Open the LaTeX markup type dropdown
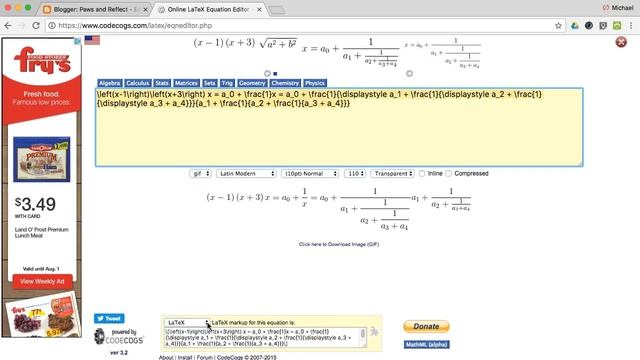The width and height of the screenshot is (640, 360). pyautogui.click(x=187, y=322)
